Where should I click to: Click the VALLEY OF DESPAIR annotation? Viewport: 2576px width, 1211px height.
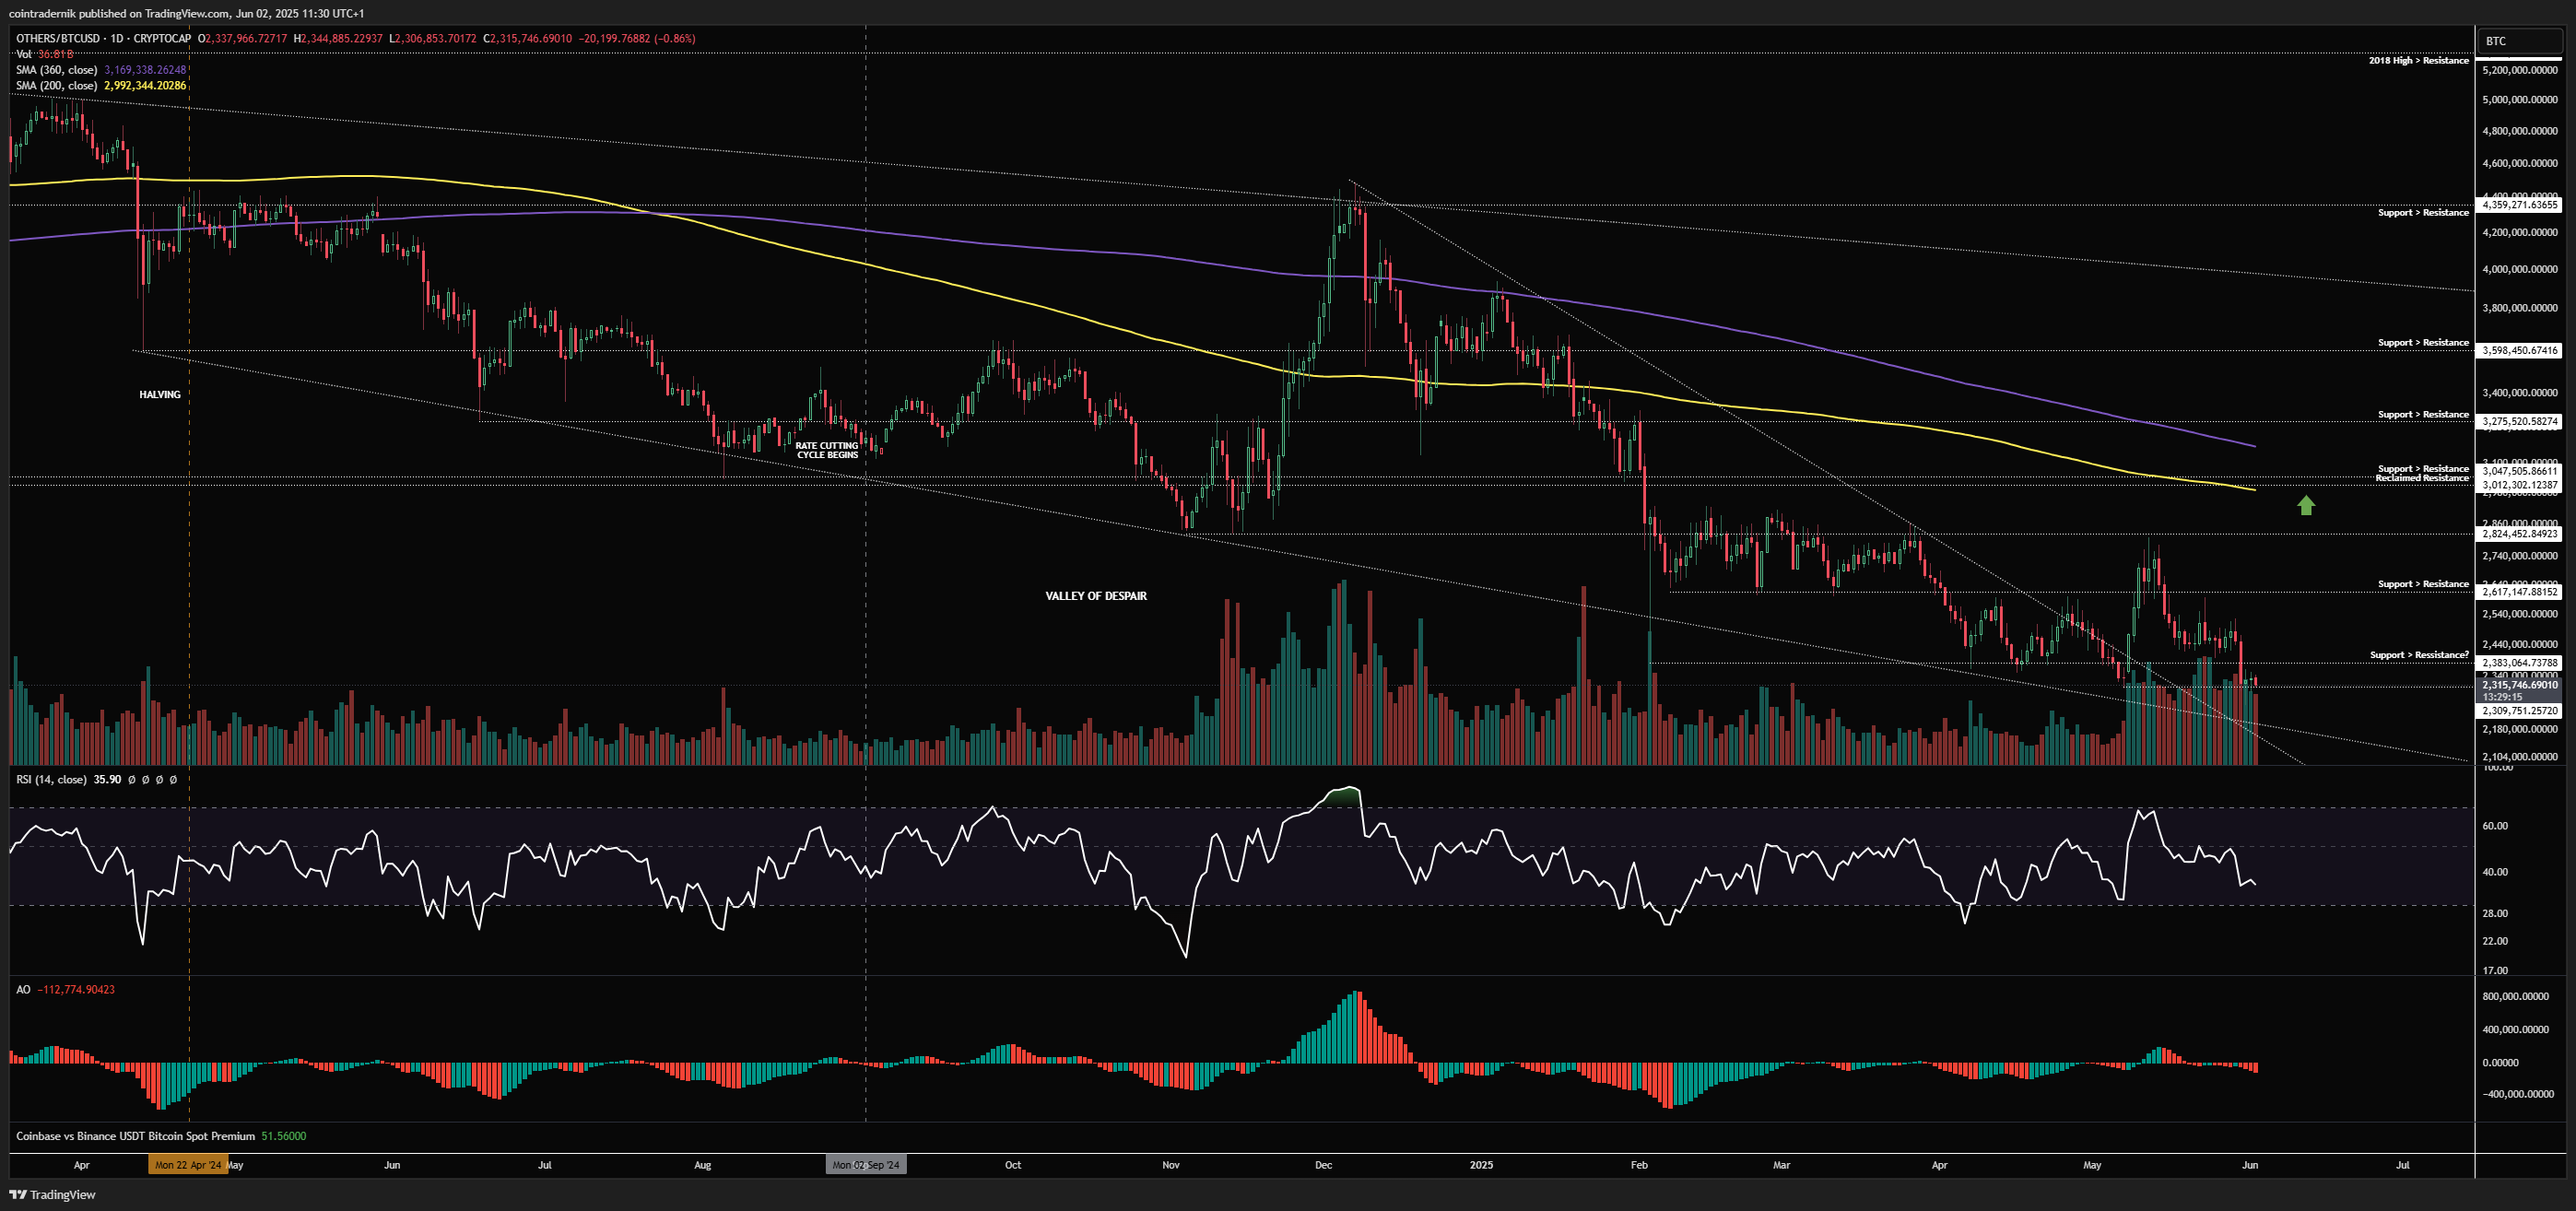(1096, 596)
